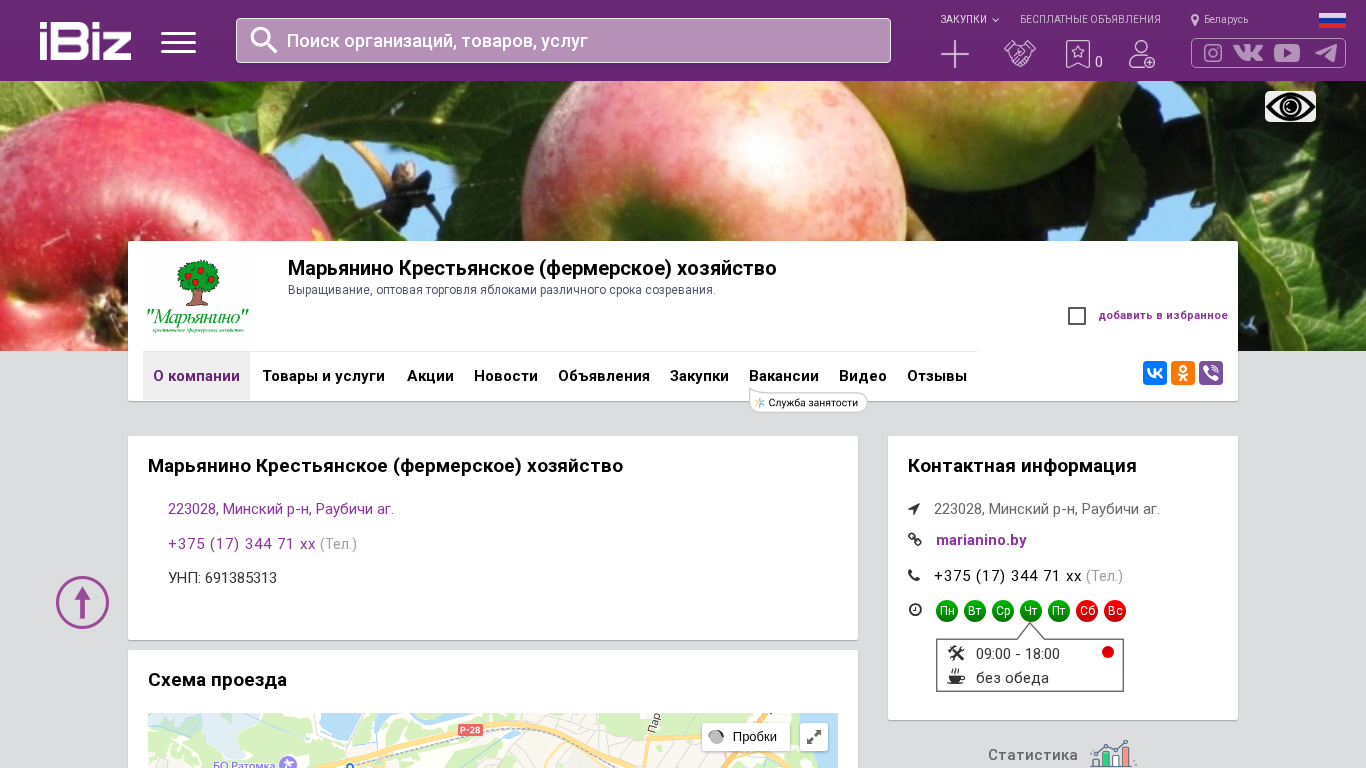
Task: Click the 09:00 - 18:00 hours text
Action: [1018, 654]
